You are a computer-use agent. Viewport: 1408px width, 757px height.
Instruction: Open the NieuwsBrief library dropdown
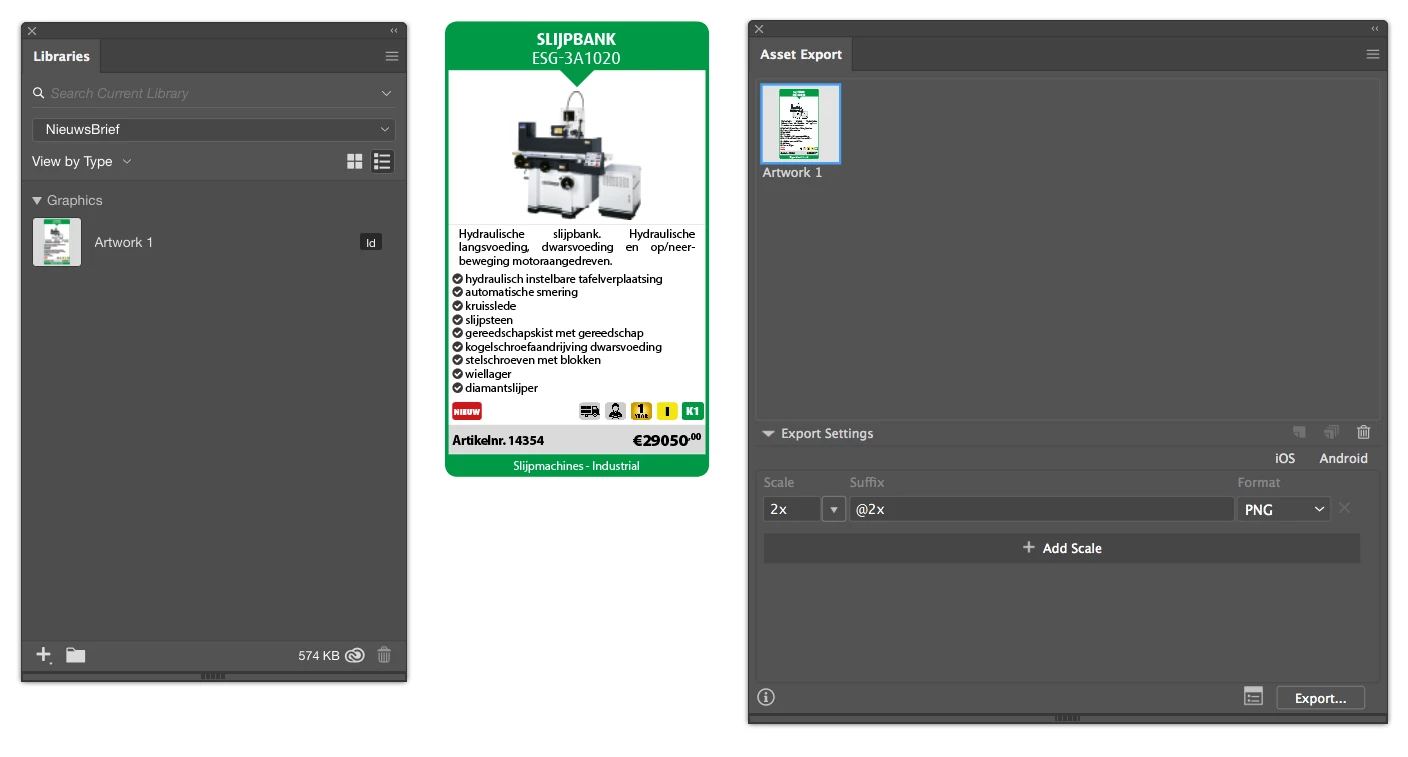click(214, 129)
